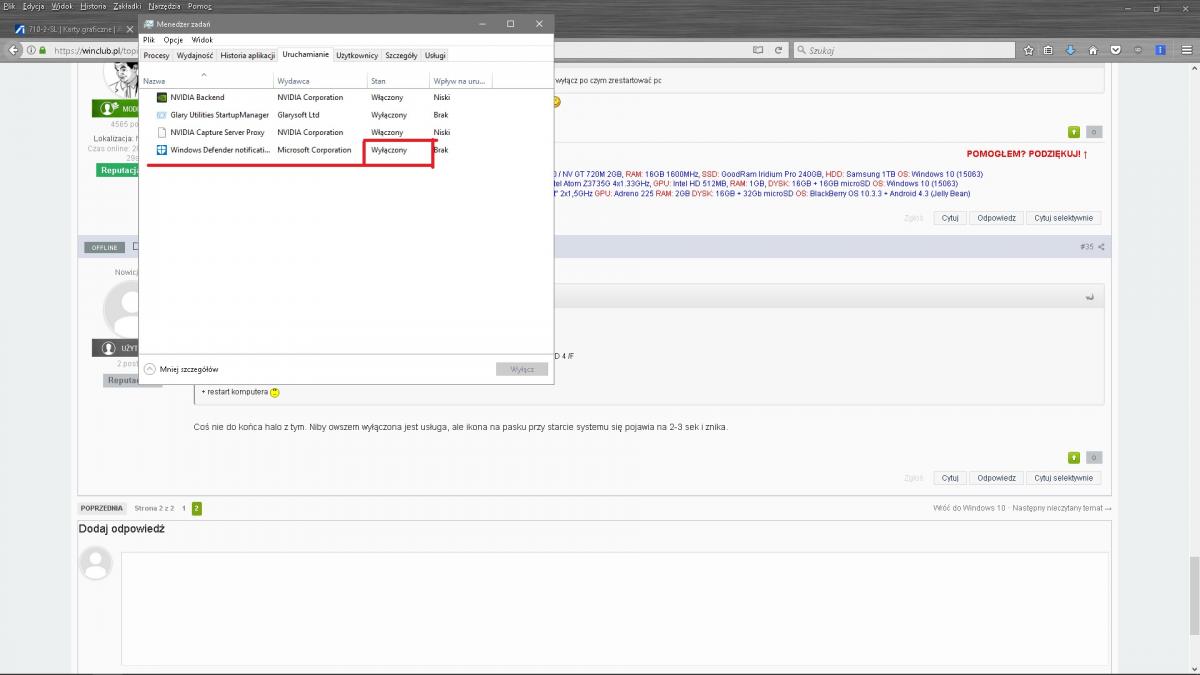Open the downloads arrow icon
This screenshot has width=1200, height=675.
pos(1071,50)
